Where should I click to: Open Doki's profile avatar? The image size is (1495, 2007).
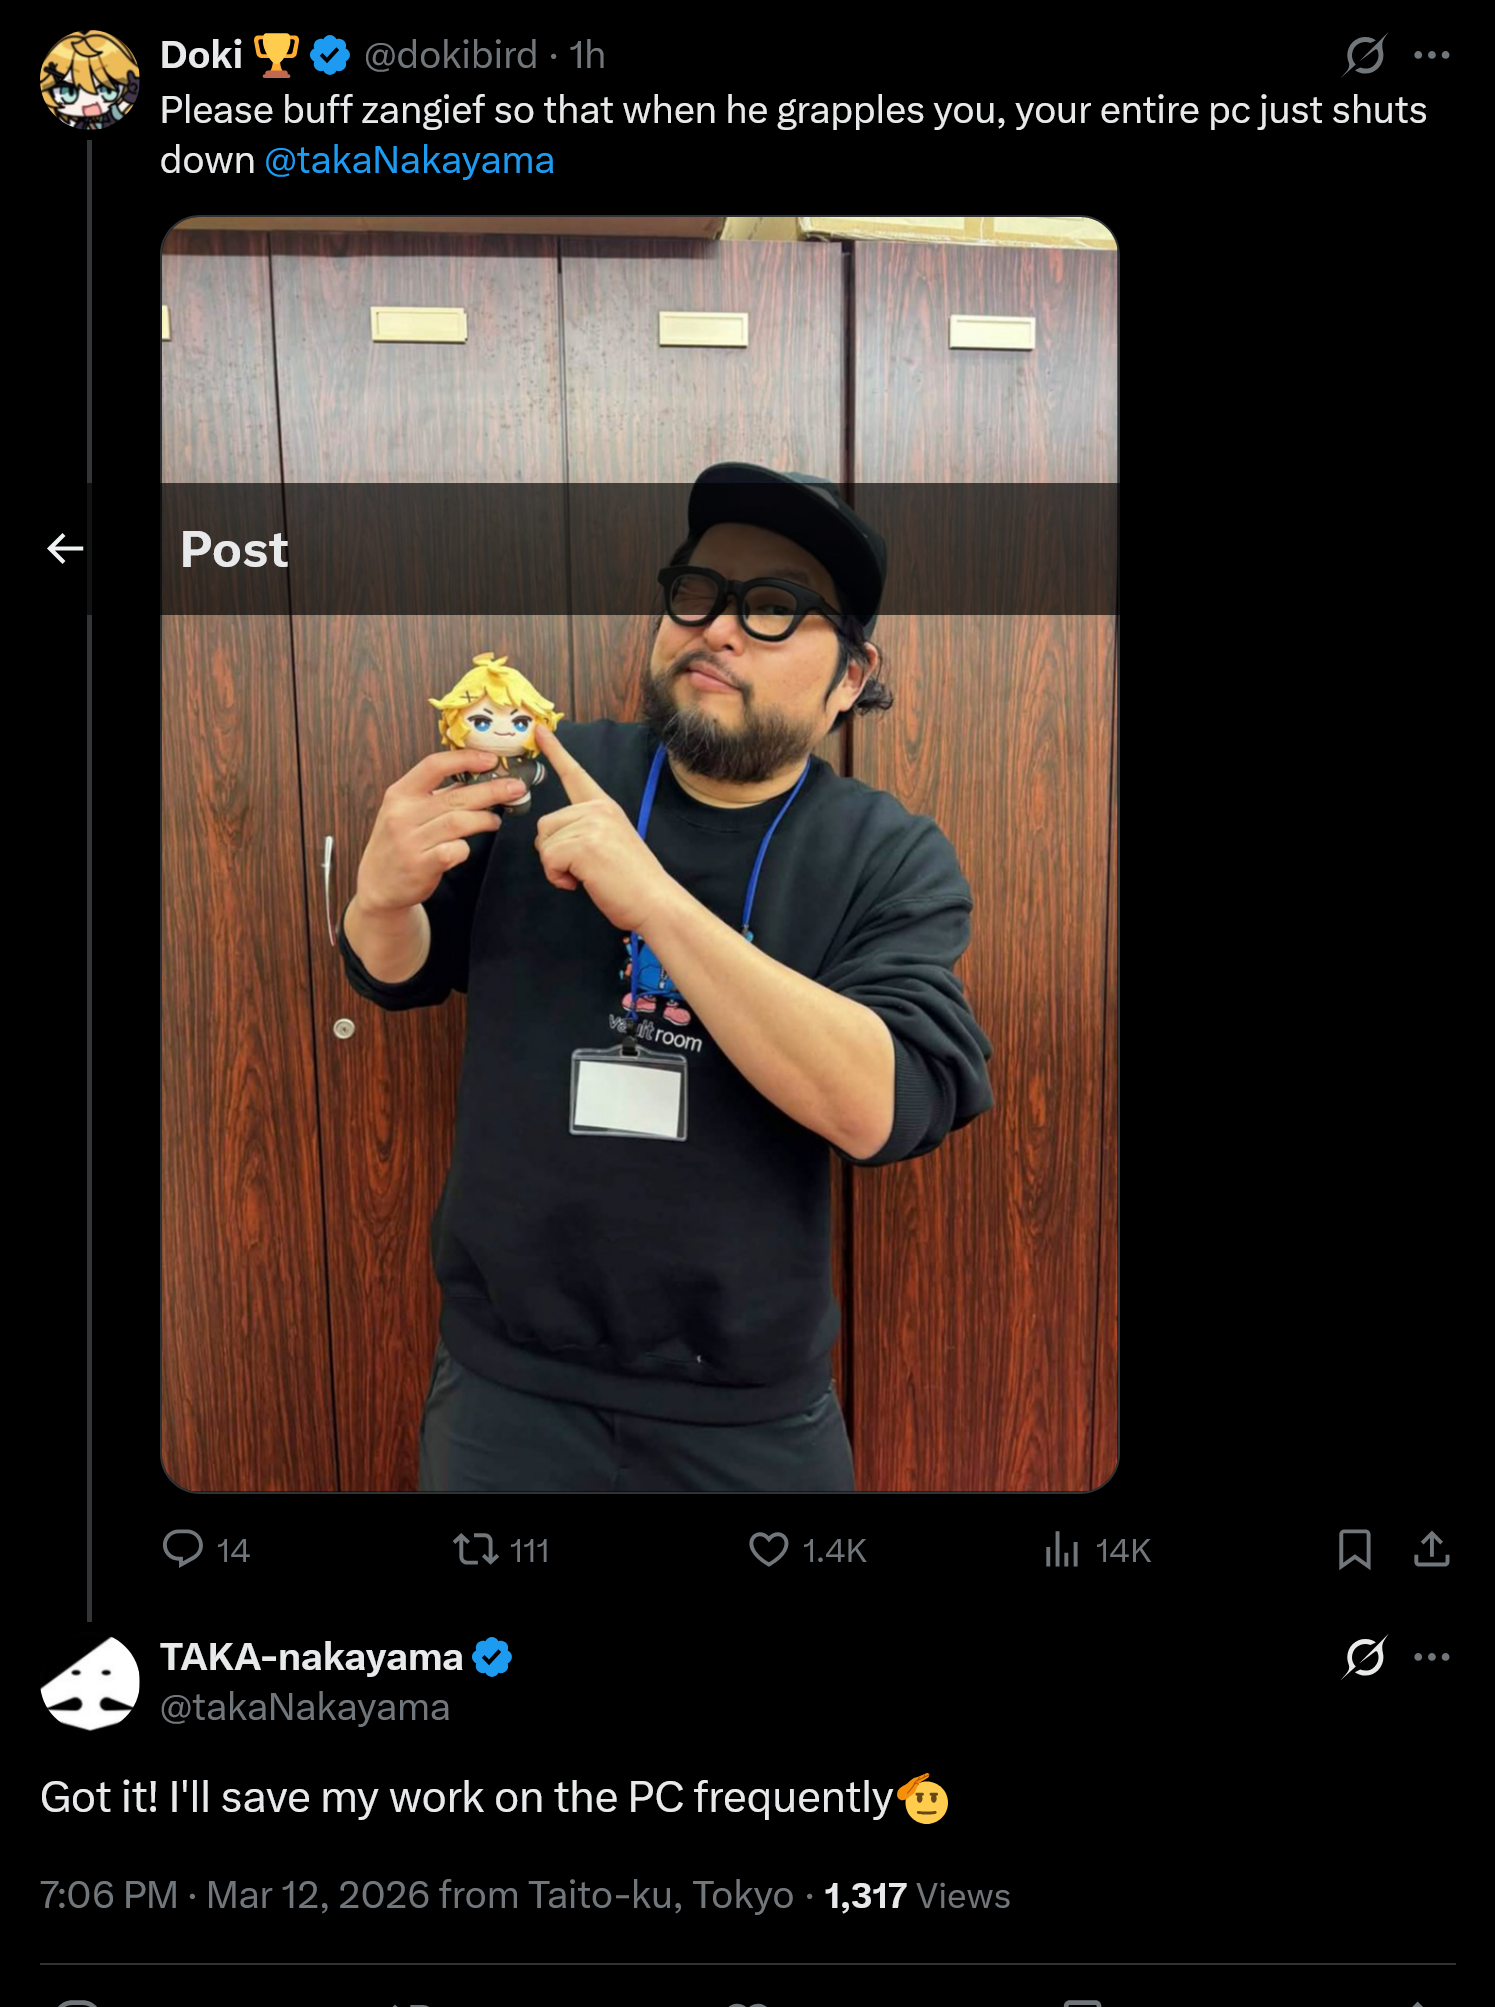pos(89,80)
